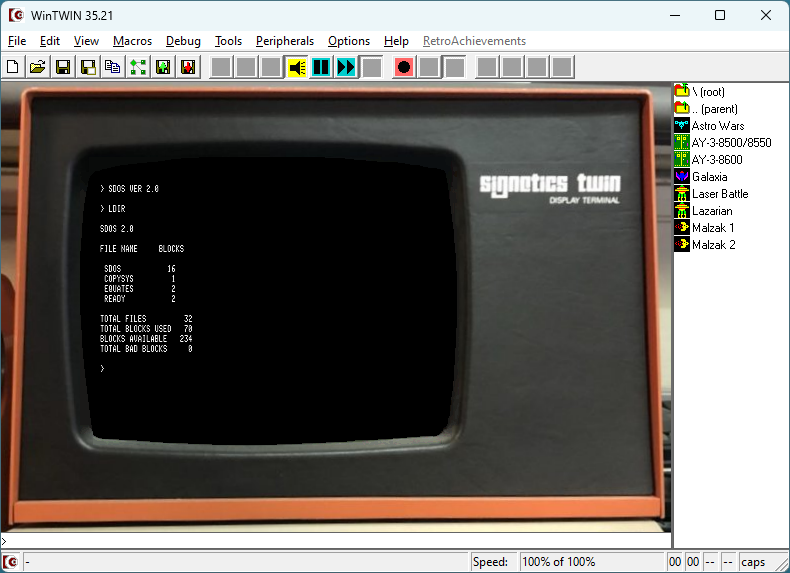Image resolution: width=790 pixels, height=573 pixels.
Task: Select Malzak 2 in the sidebar
Action: click(705, 245)
